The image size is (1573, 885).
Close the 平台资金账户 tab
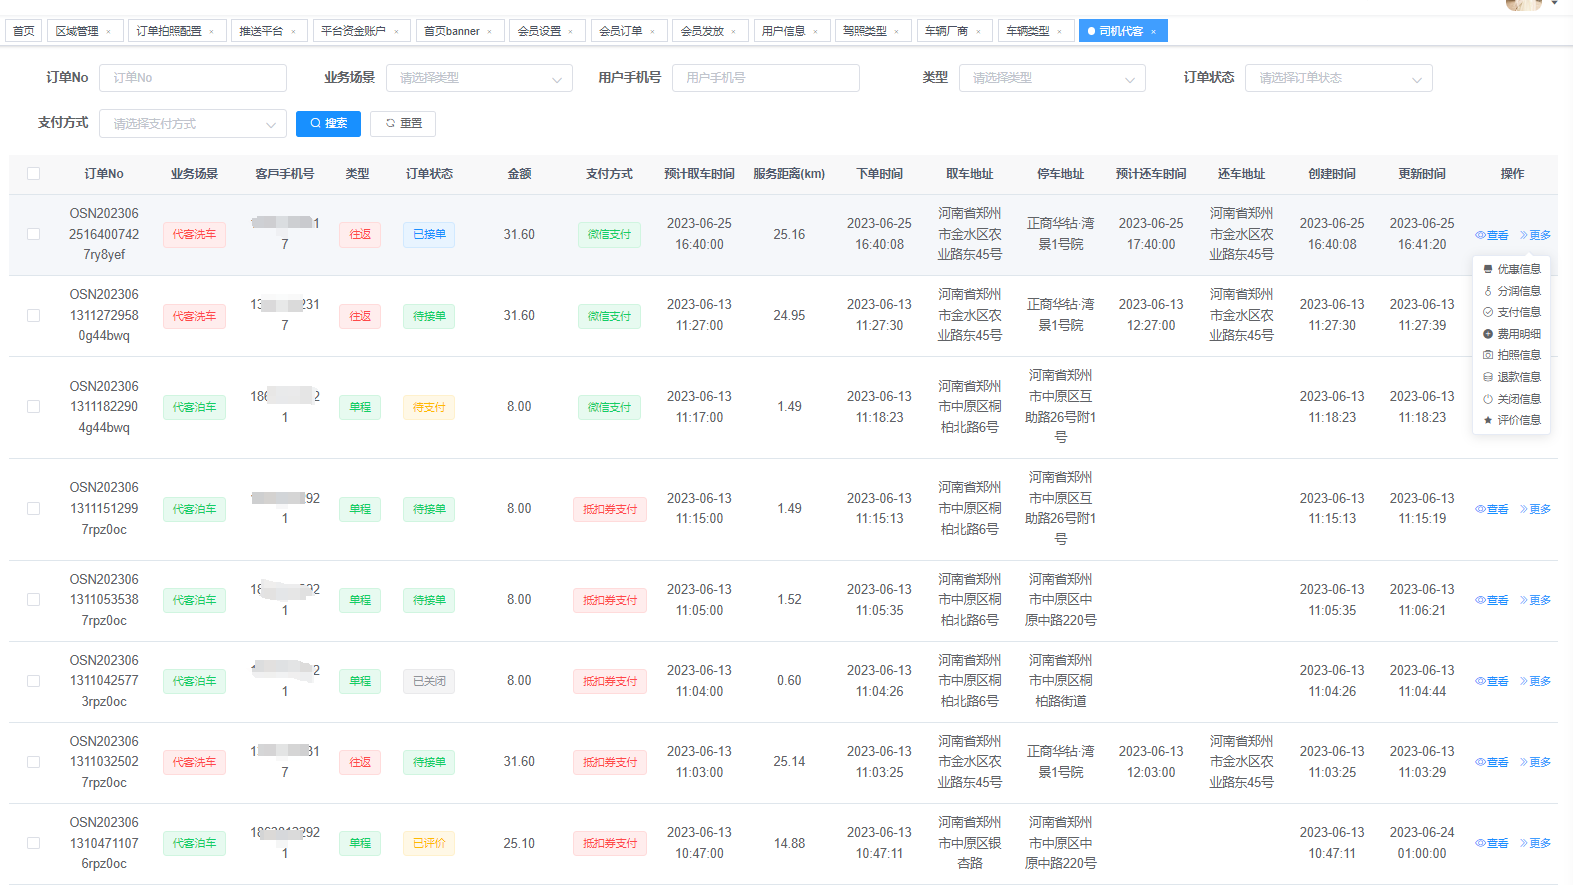pos(396,32)
